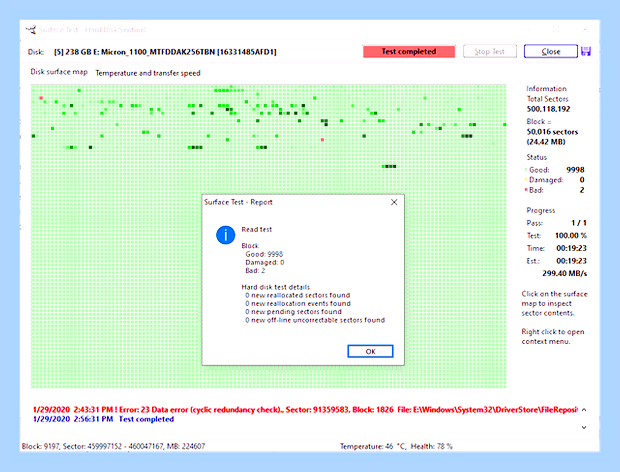
Task: Click the Pass 1 / 1 value
Action: (578, 223)
